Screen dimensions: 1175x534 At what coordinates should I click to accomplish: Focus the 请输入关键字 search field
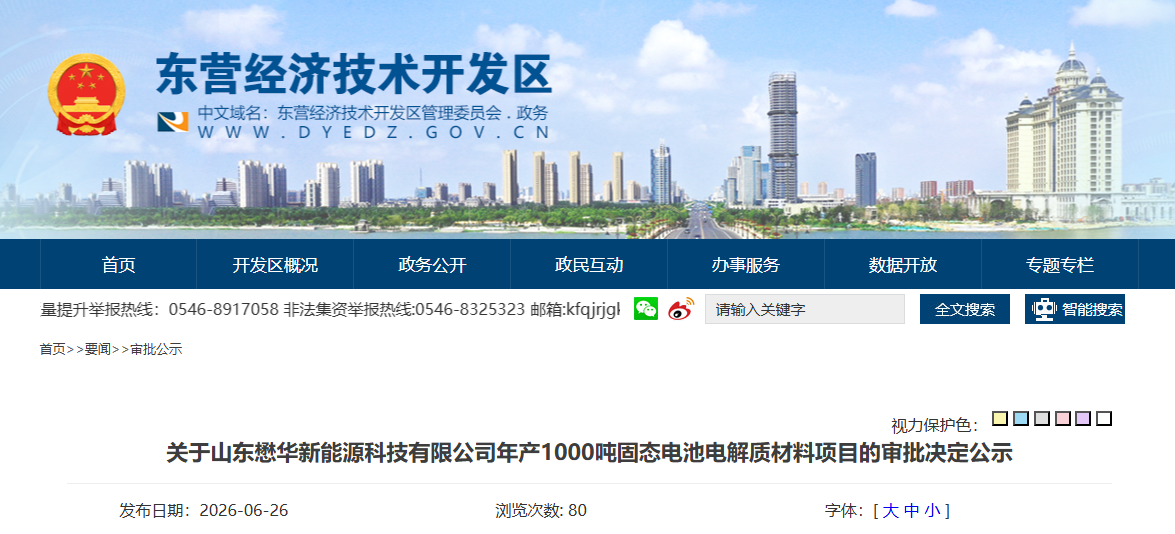(805, 309)
